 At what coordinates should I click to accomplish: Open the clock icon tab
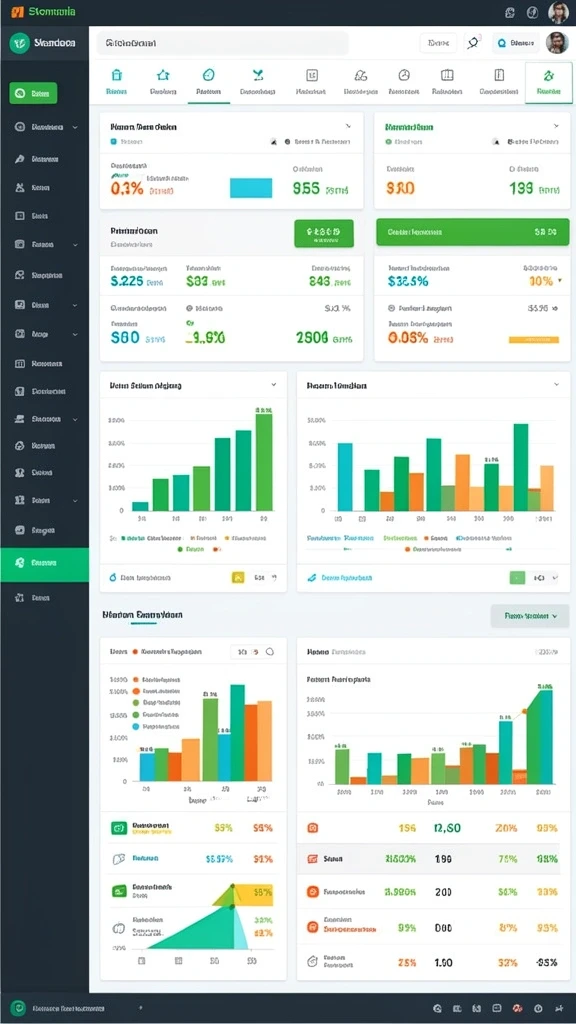404,82
